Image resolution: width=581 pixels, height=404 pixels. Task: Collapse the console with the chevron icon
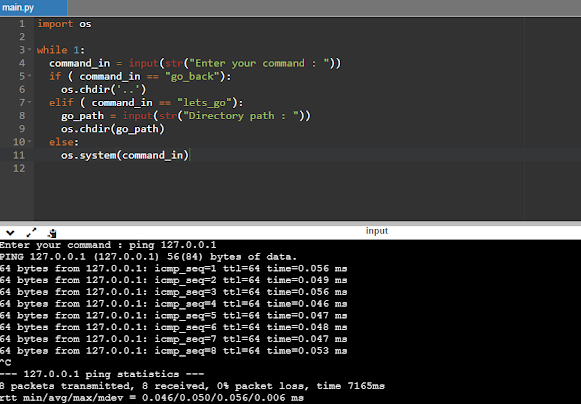click(10, 233)
